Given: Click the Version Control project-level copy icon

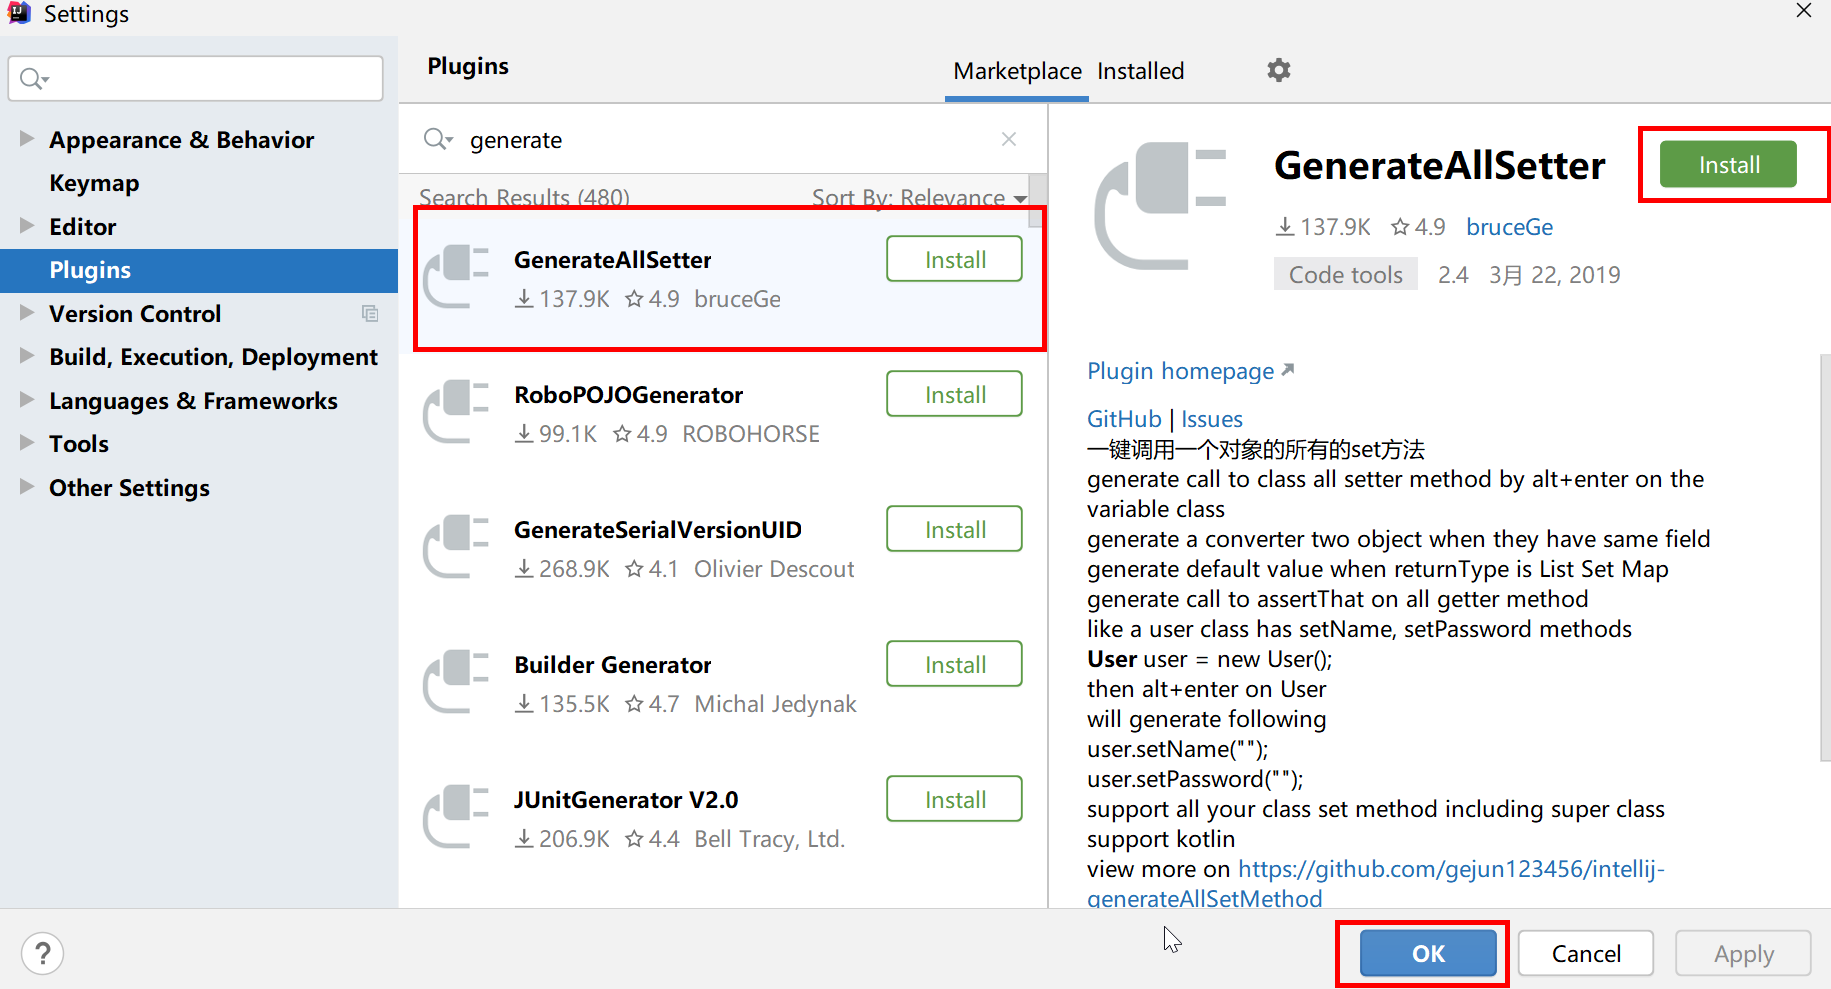Looking at the screenshot, I should point(370,314).
